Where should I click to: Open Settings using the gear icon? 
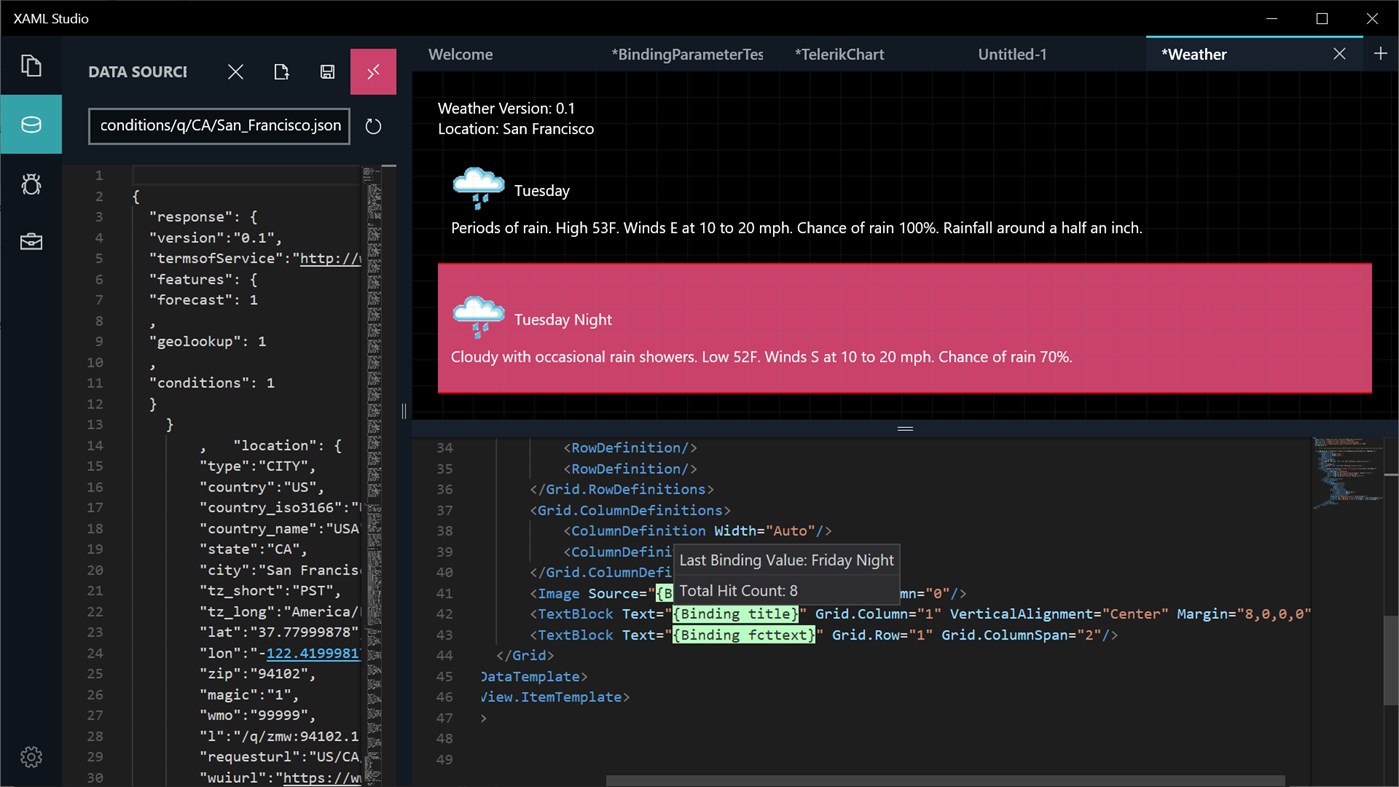click(30, 757)
